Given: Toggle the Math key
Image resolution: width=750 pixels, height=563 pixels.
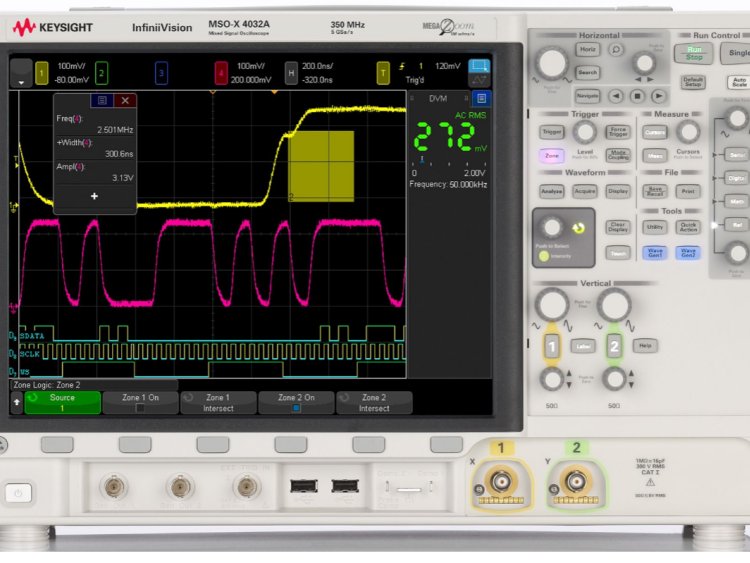Looking at the screenshot, I should (737, 201).
